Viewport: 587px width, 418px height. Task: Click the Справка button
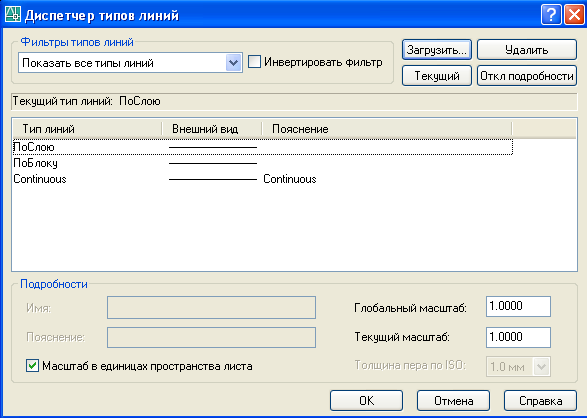pos(540,401)
